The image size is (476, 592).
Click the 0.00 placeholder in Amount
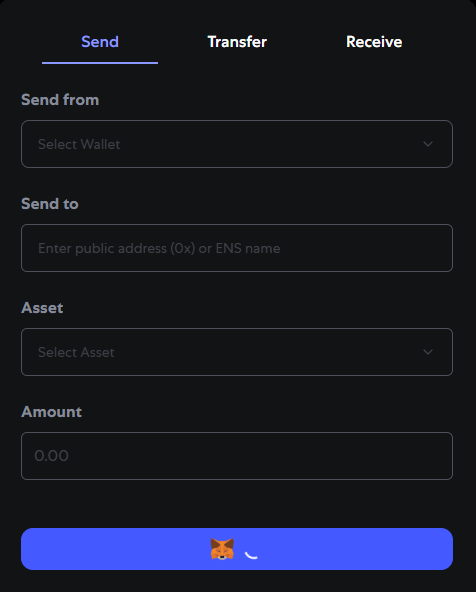click(x=51, y=456)
